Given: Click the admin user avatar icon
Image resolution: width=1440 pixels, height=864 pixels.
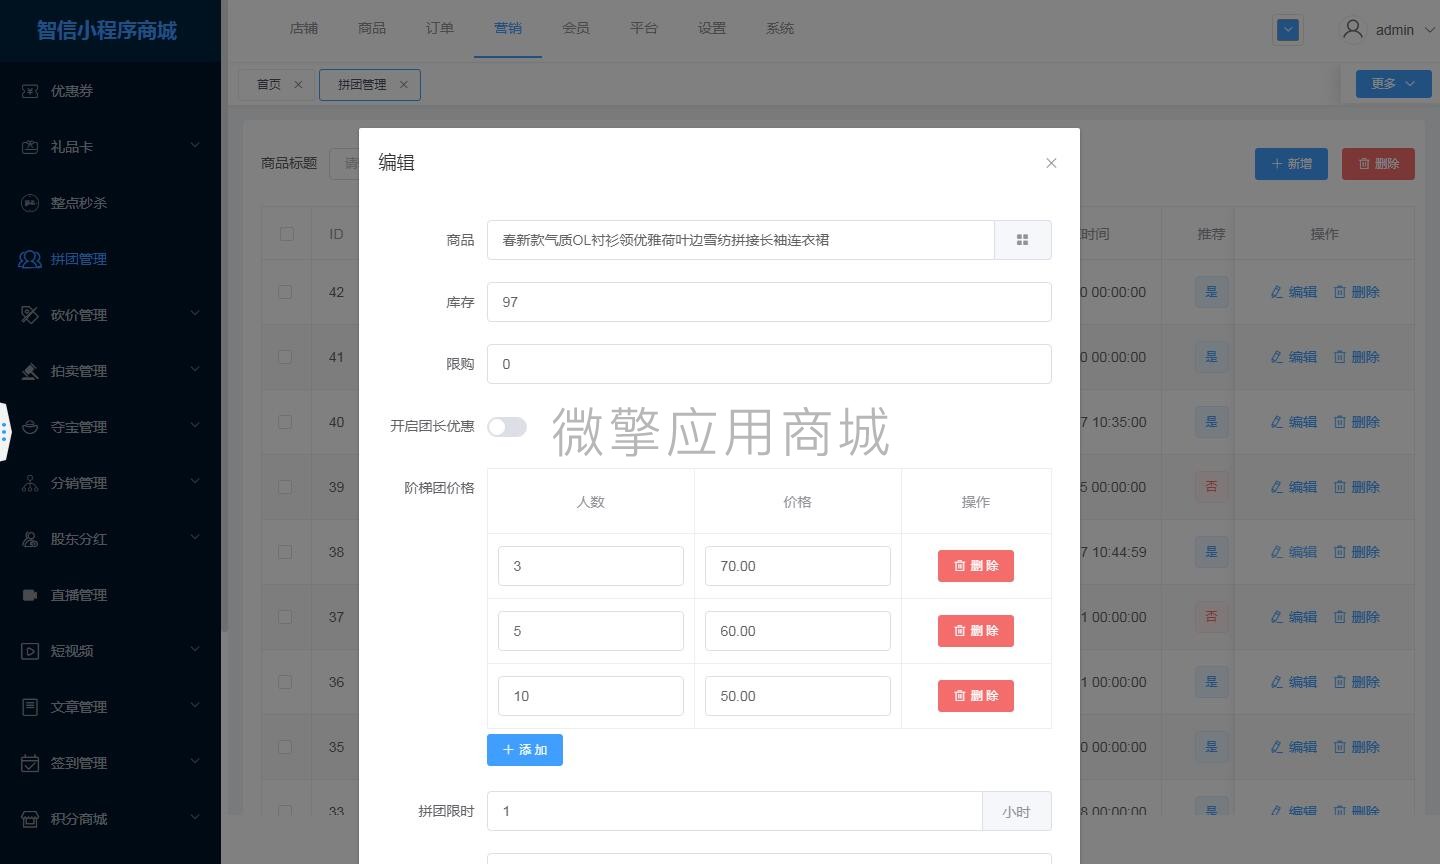Looking at the screenshot, I should 1353,29.
